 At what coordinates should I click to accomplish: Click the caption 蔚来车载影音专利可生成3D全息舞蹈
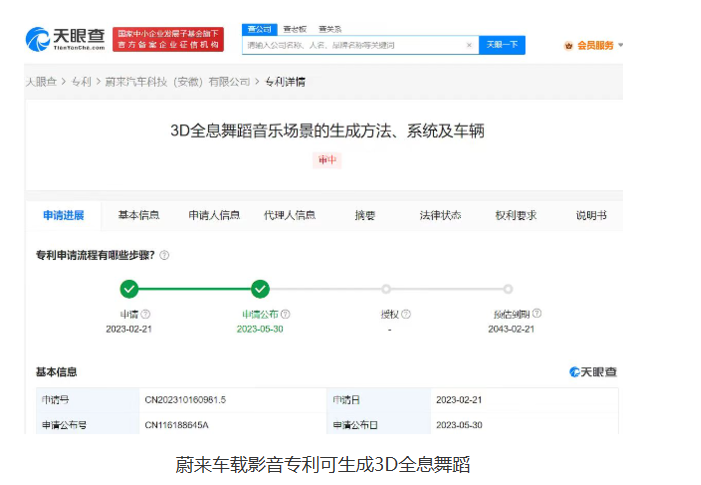click(322, 464)
